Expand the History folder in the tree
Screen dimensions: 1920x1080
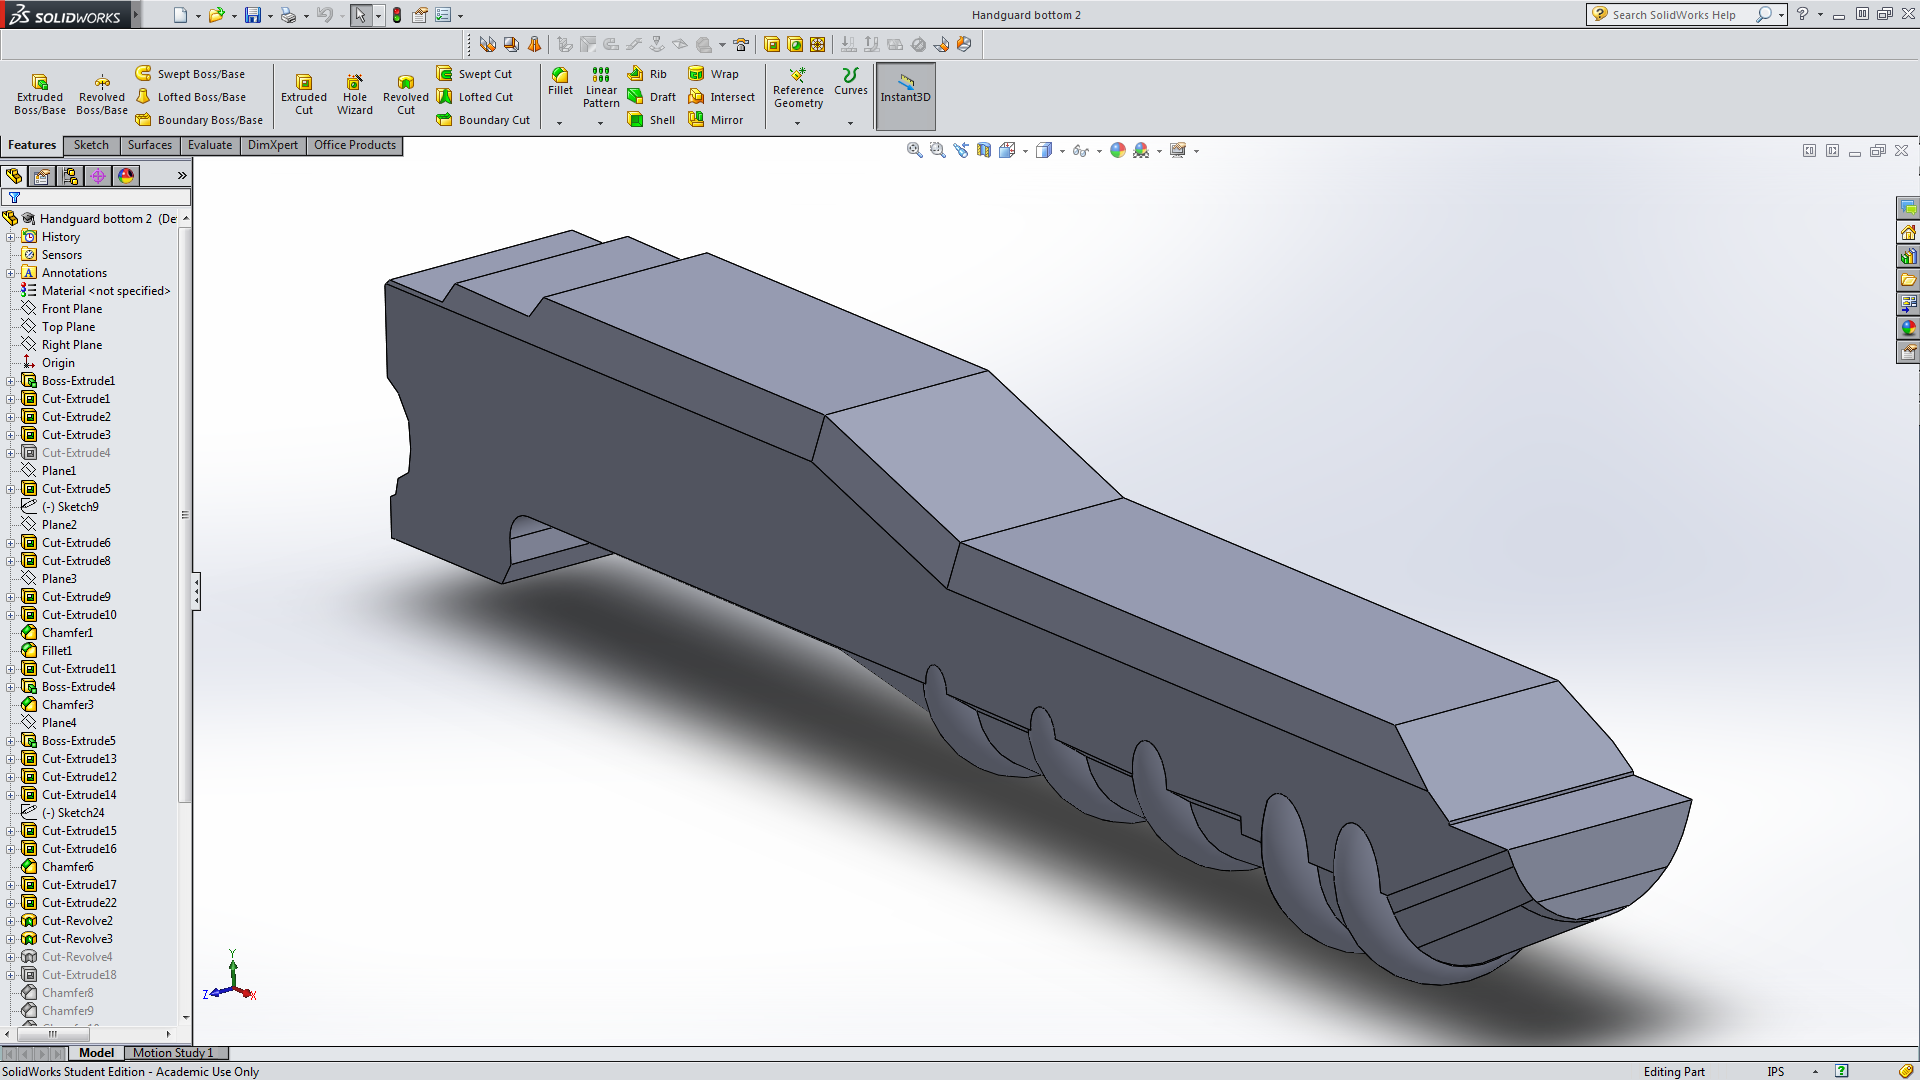coord(11,237)
